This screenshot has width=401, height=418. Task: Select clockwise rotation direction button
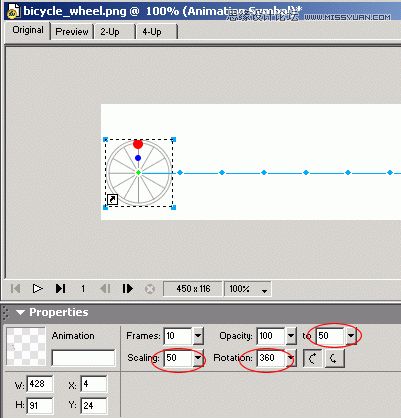pyautogui.click(x=313, y=358)
